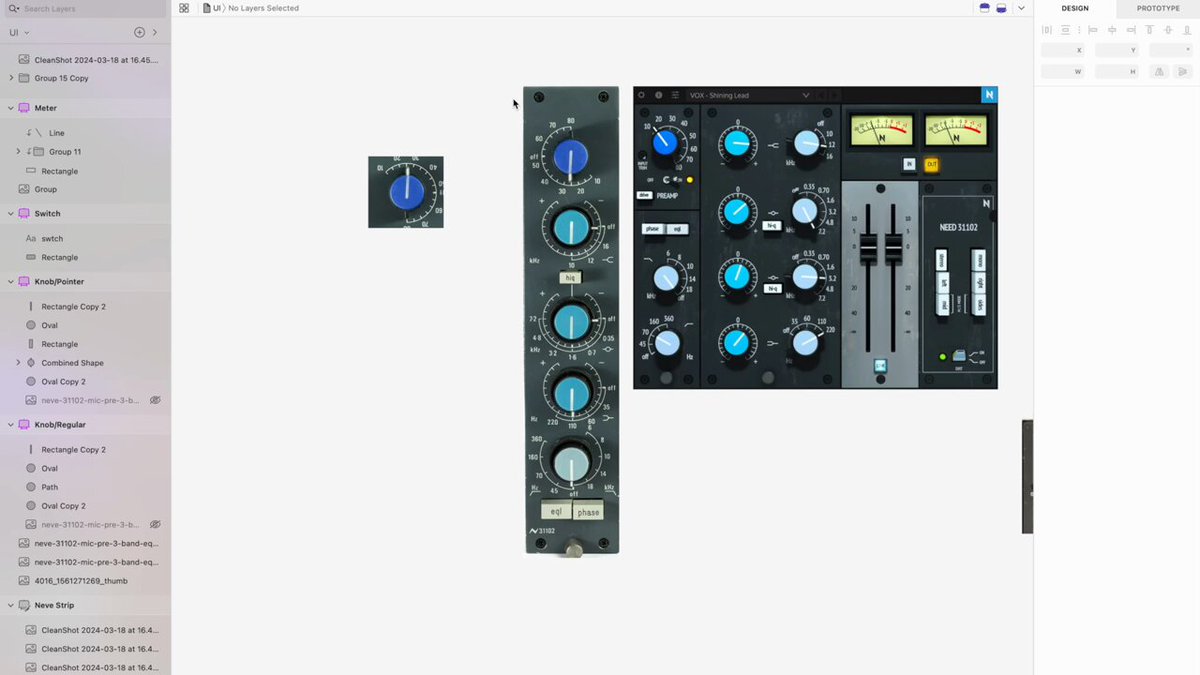This screenshot has width=1200, height=675.
Task: Toggle the OUT meter button in plugin
Action: click(x=931, y=164)
